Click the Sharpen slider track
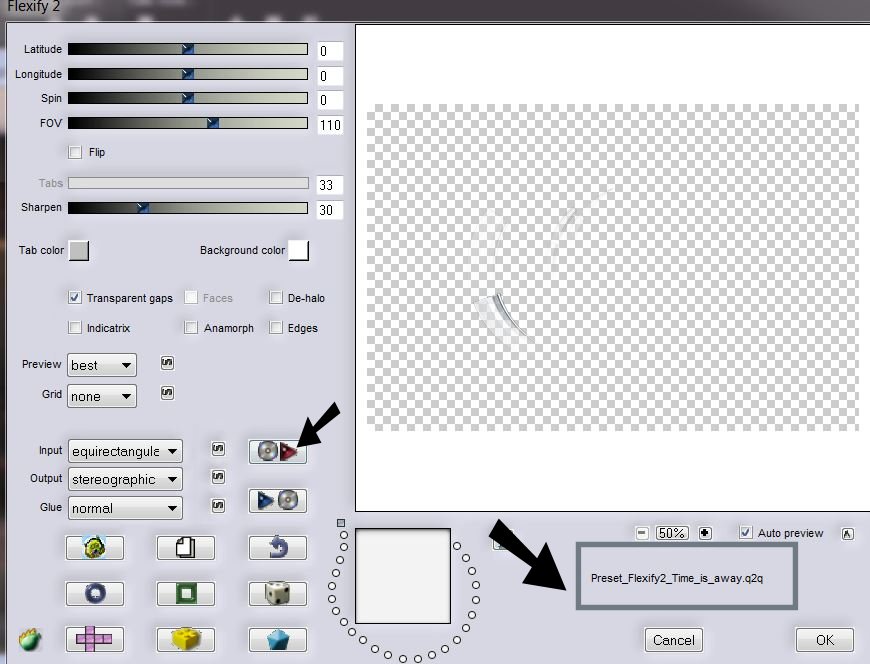This screenshot has width=870, height=664. coord(188,207)
